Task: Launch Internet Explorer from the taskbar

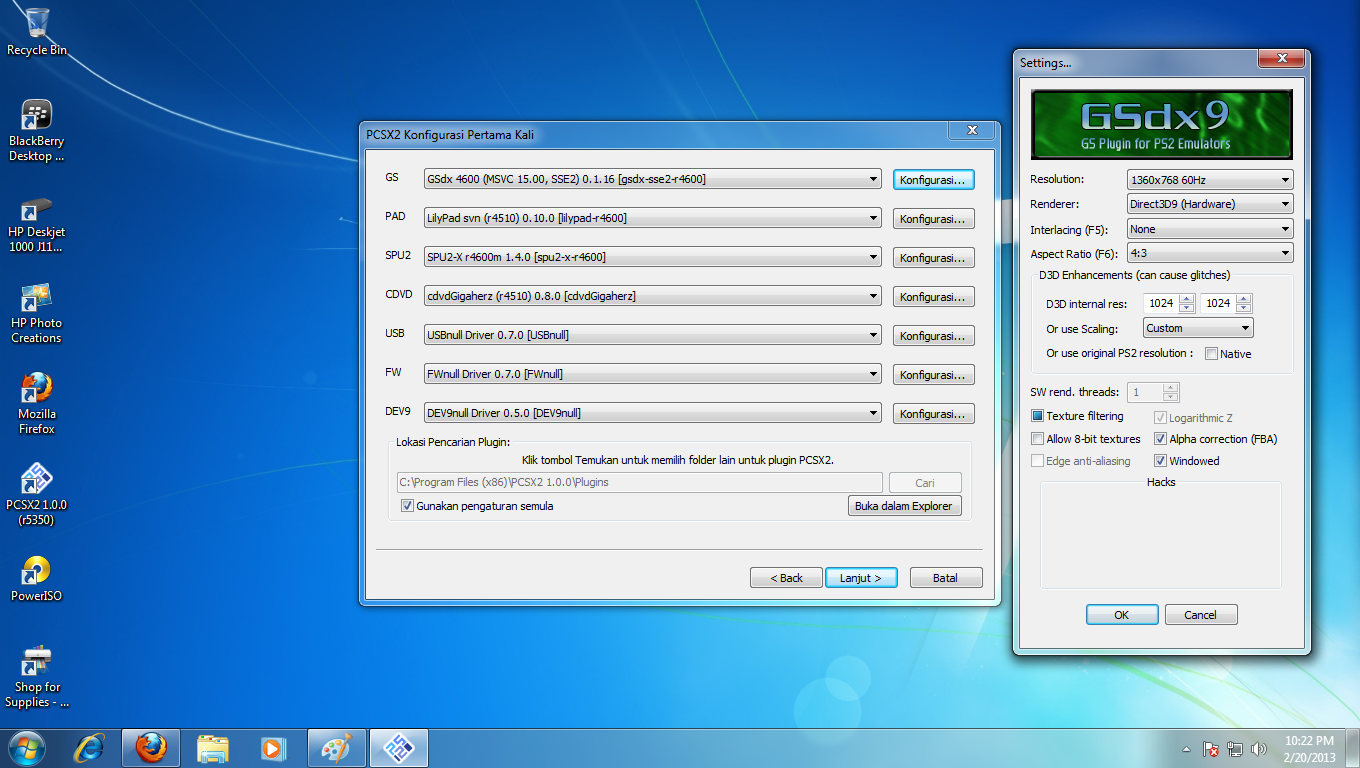Action: pyautogui.click(x=90, y=748)
